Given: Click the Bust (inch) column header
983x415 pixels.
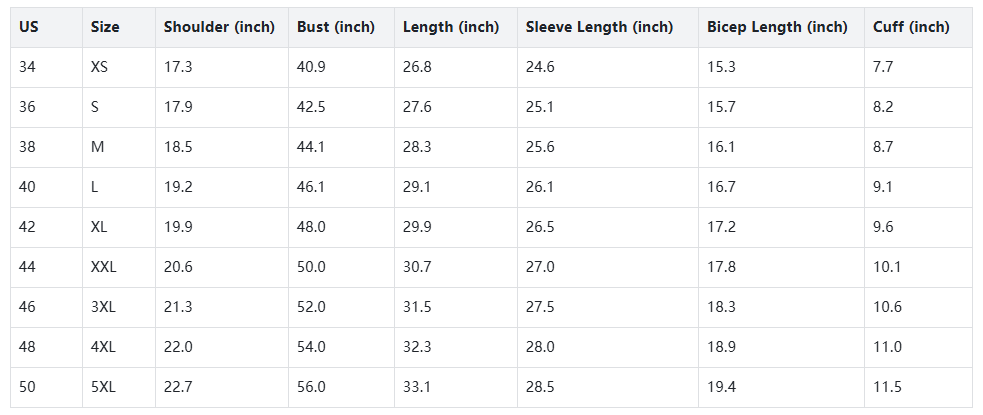Looking at the screenshot, I should tap(336, 27).
